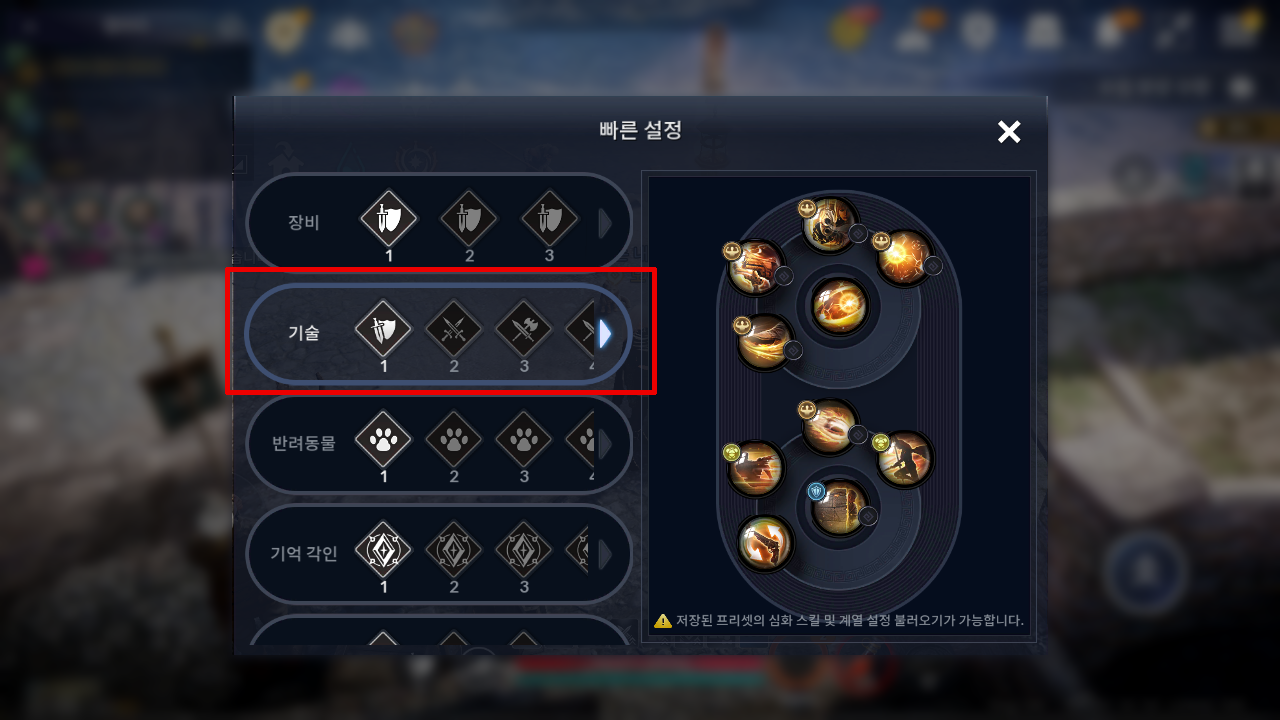Activate equipment (장비) preset 1
The image size is (1280, 720).
coord(388,219)
